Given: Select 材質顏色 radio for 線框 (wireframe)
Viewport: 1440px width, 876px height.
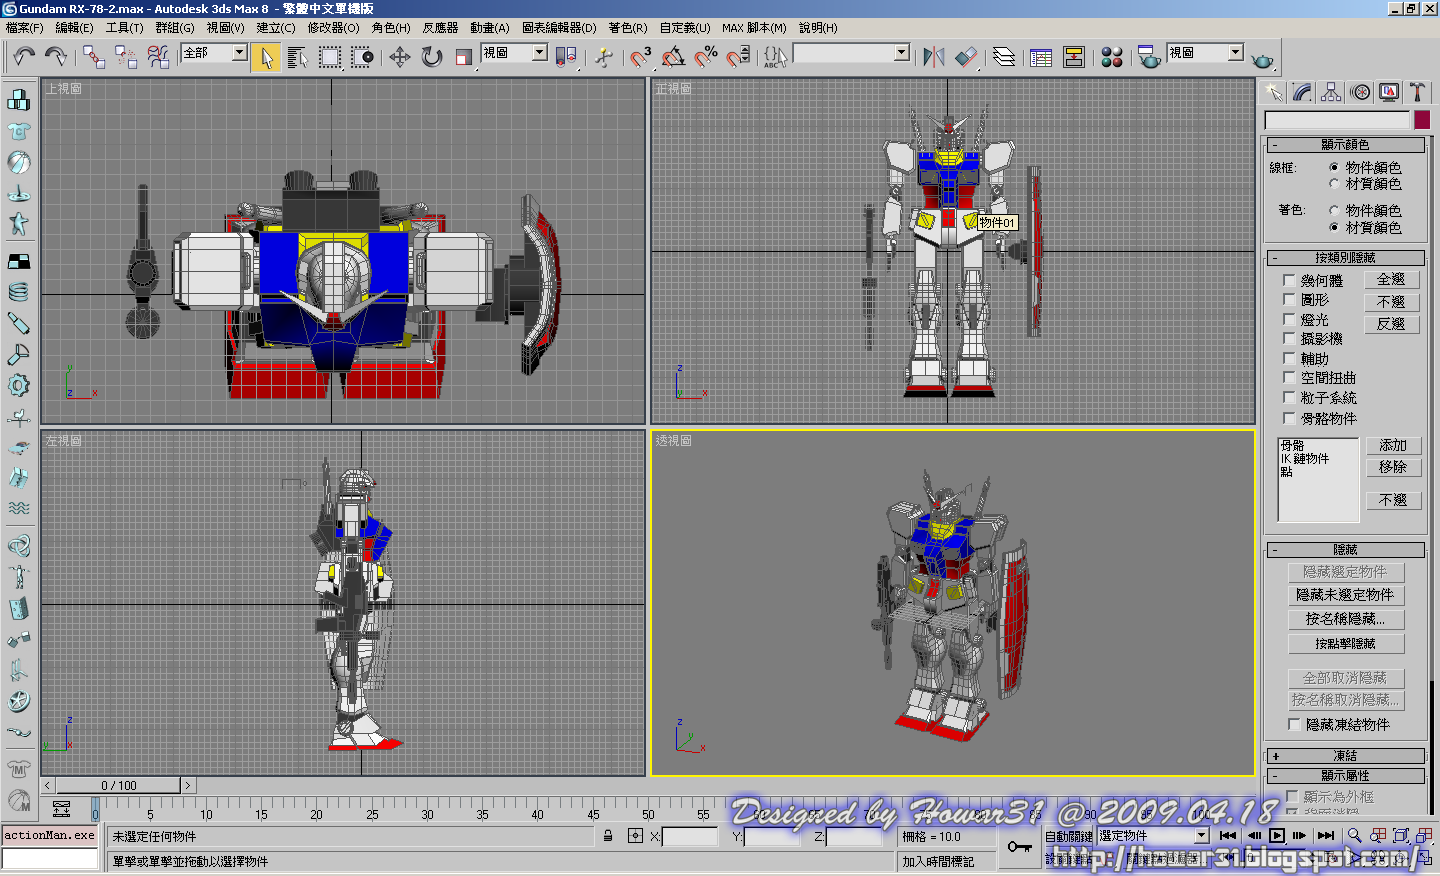Looking at the screenshot, I should pyautogui.click(x=1334, y=184).
